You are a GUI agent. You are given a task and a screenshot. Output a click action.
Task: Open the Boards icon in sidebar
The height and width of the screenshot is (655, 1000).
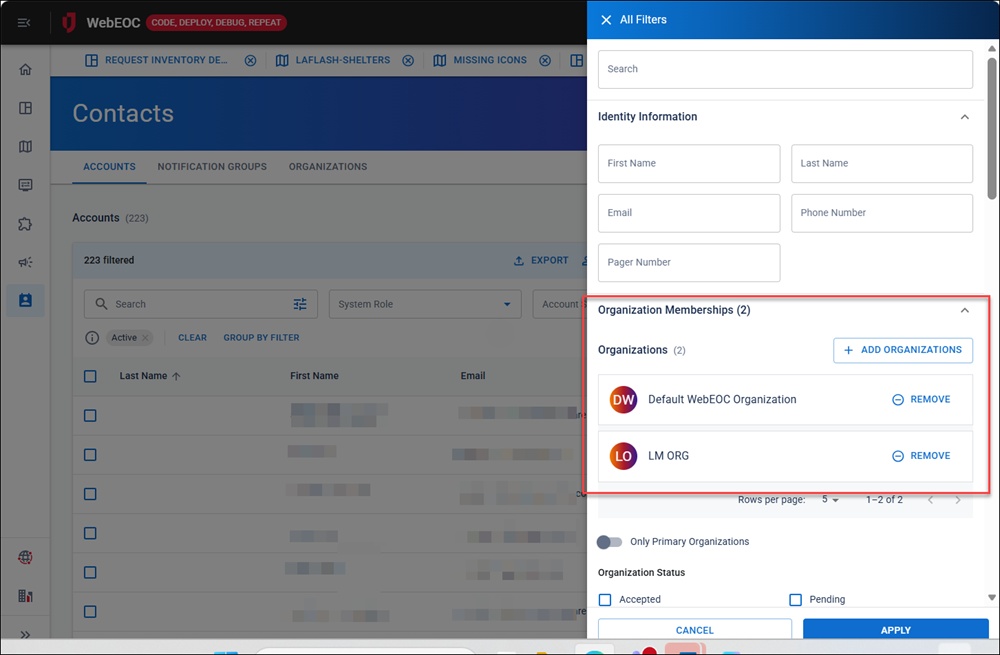pyautogui.click(x=25, y=108)
